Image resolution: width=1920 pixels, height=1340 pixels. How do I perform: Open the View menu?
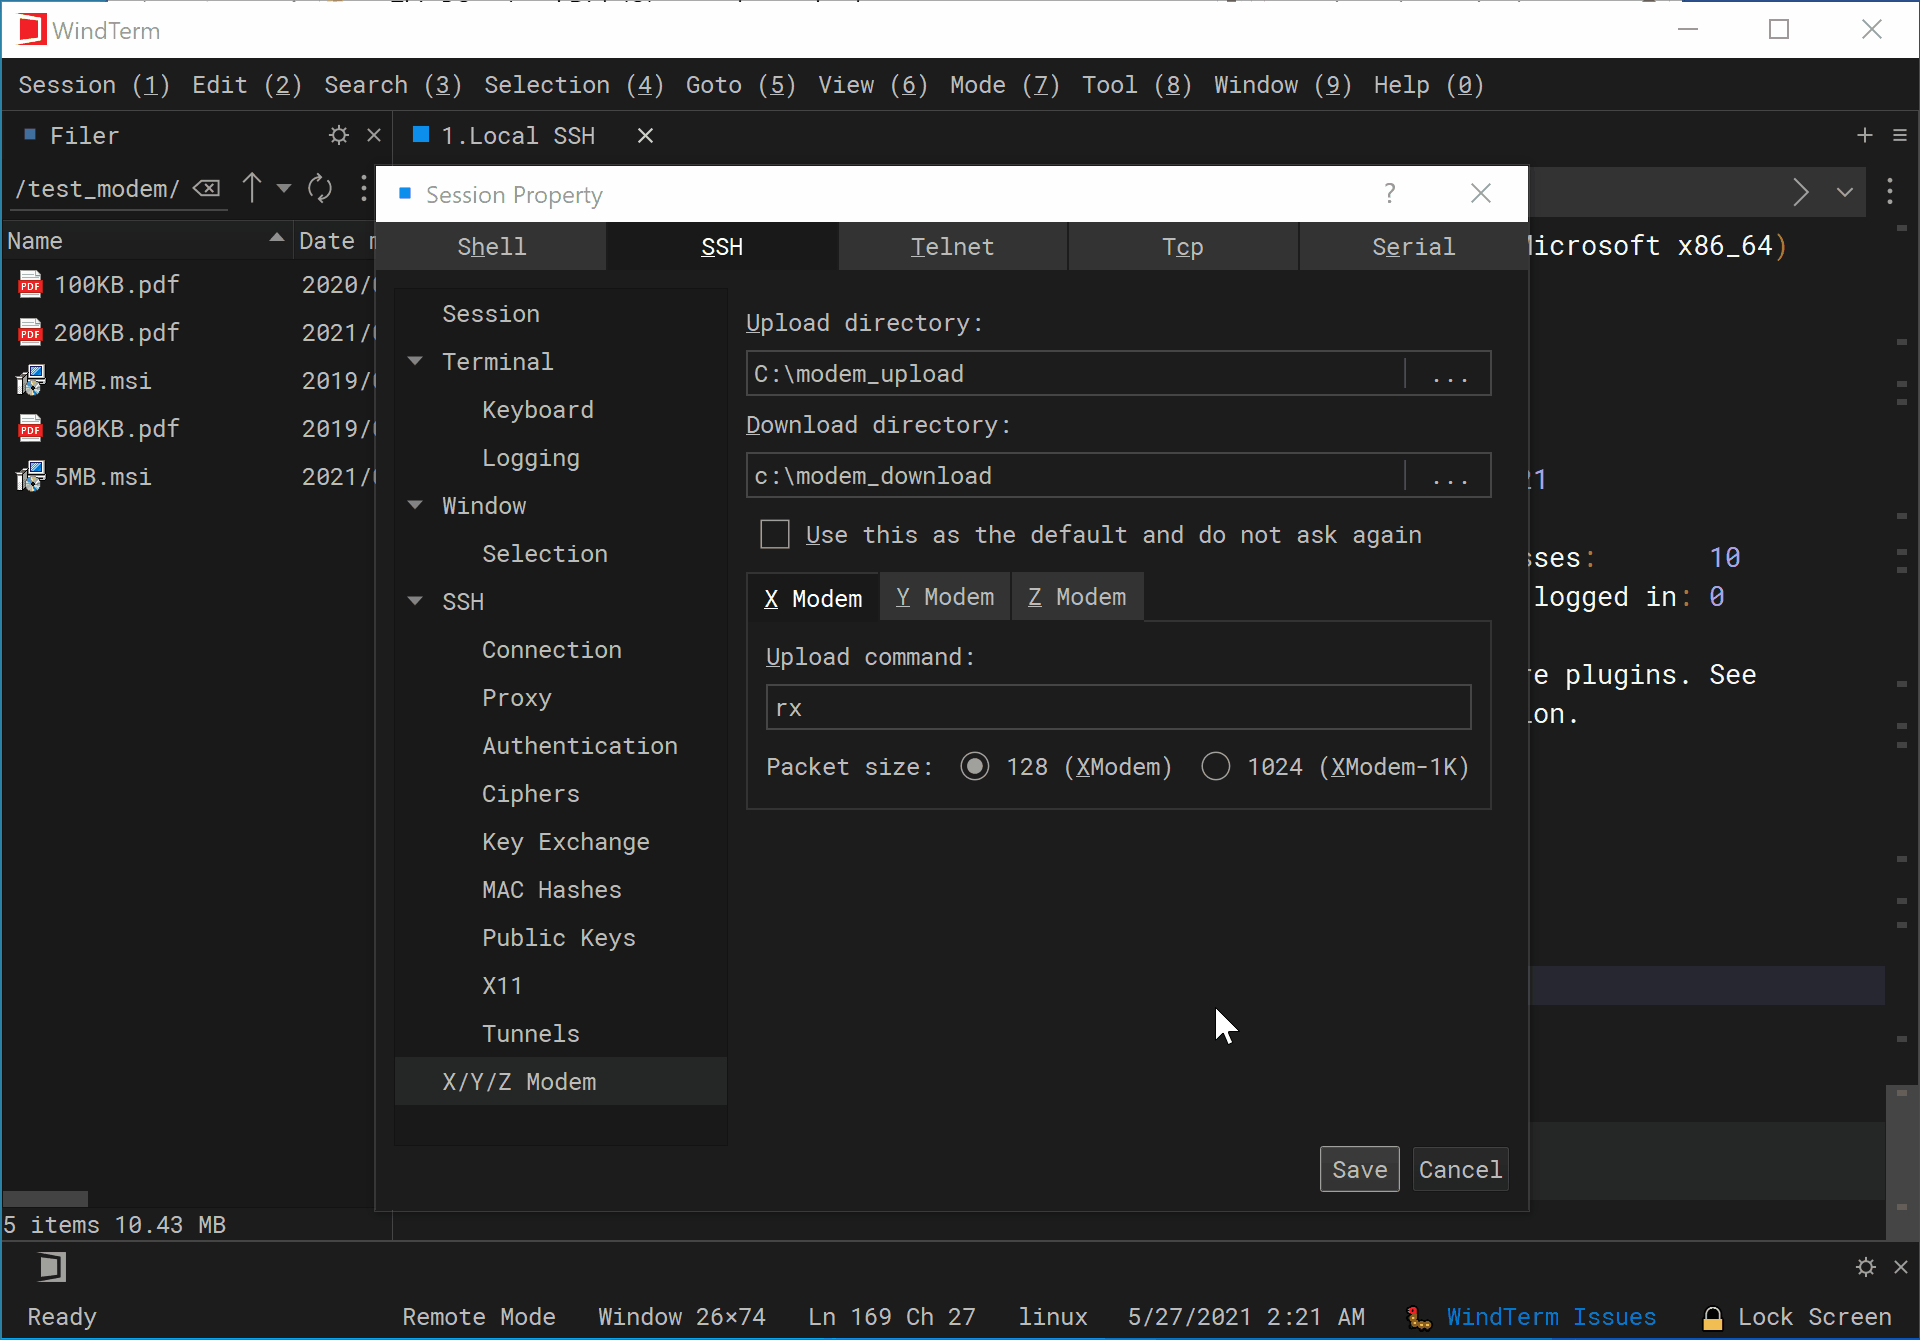coord(873,85)
